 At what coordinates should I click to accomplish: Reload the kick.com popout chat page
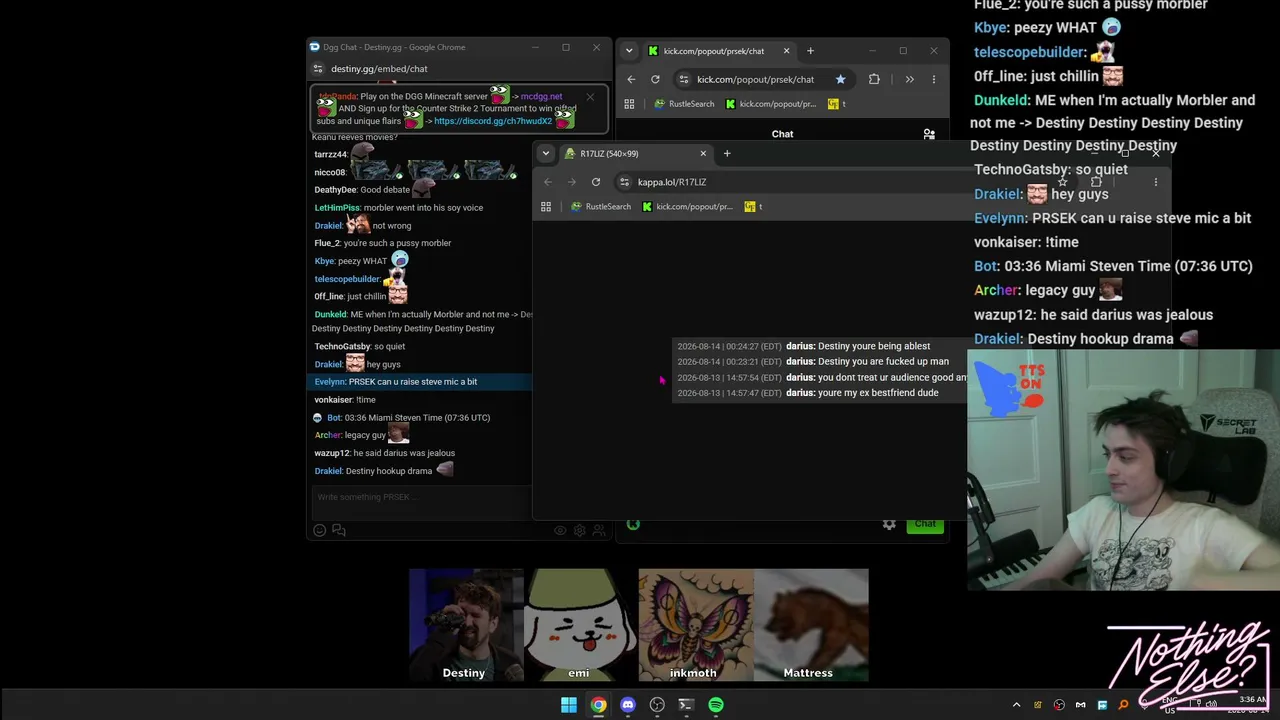tap(655, 79)
